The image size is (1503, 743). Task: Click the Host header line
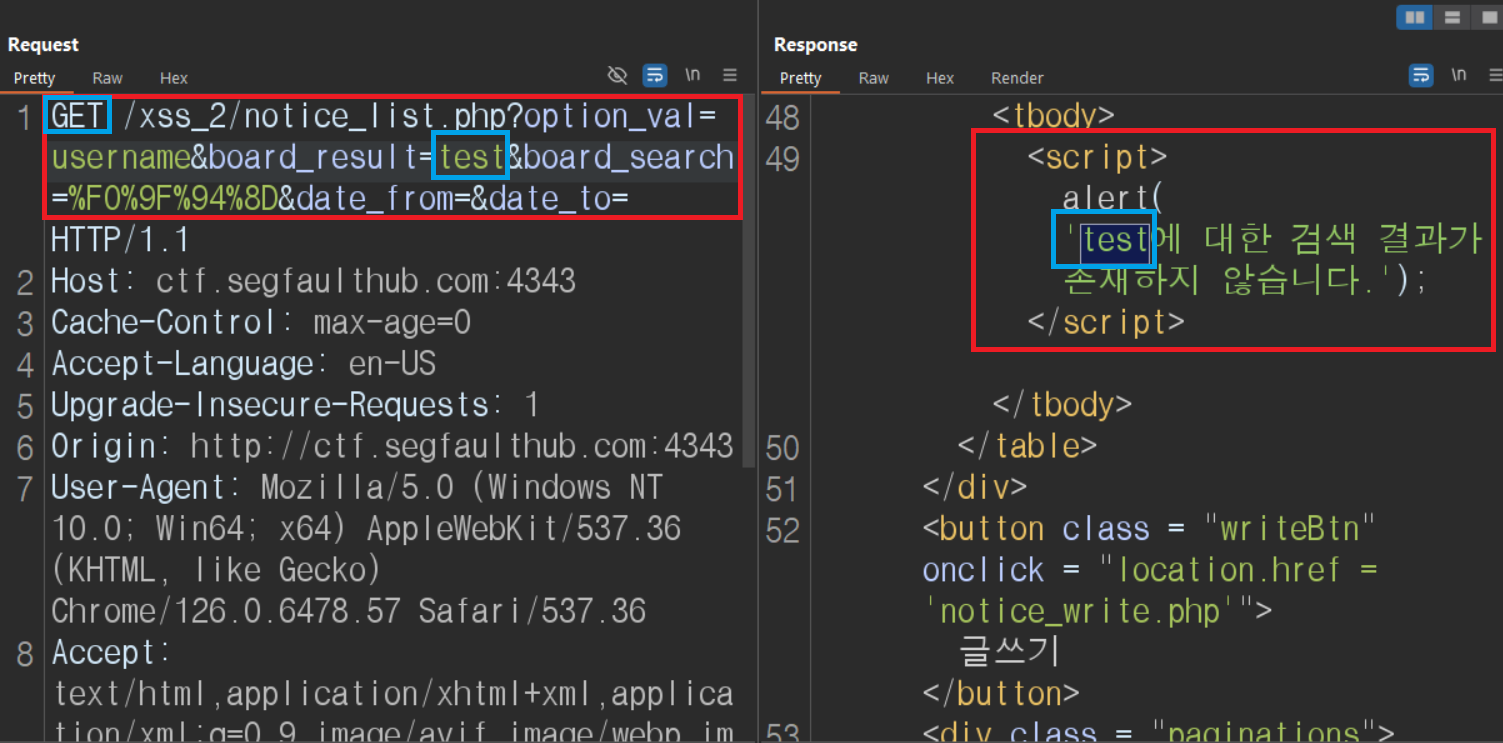tap(313, 281)
